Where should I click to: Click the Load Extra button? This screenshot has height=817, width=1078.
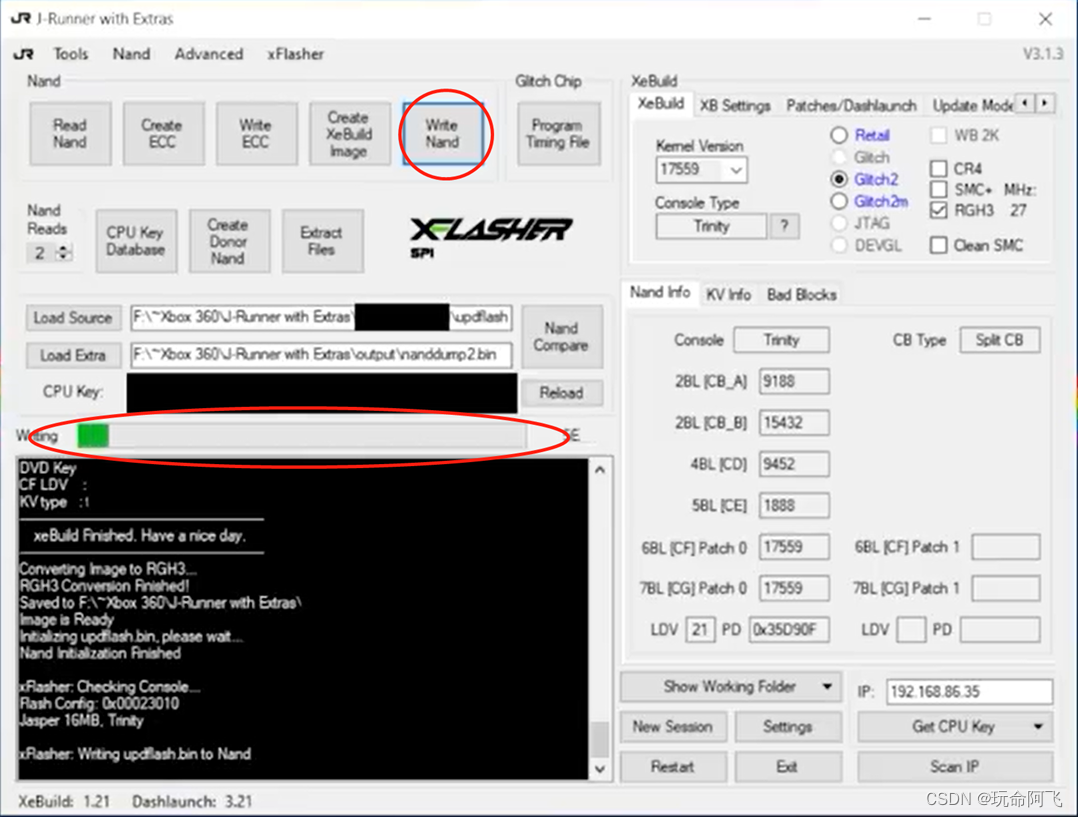pyautogui.click(x=74, y=355)
